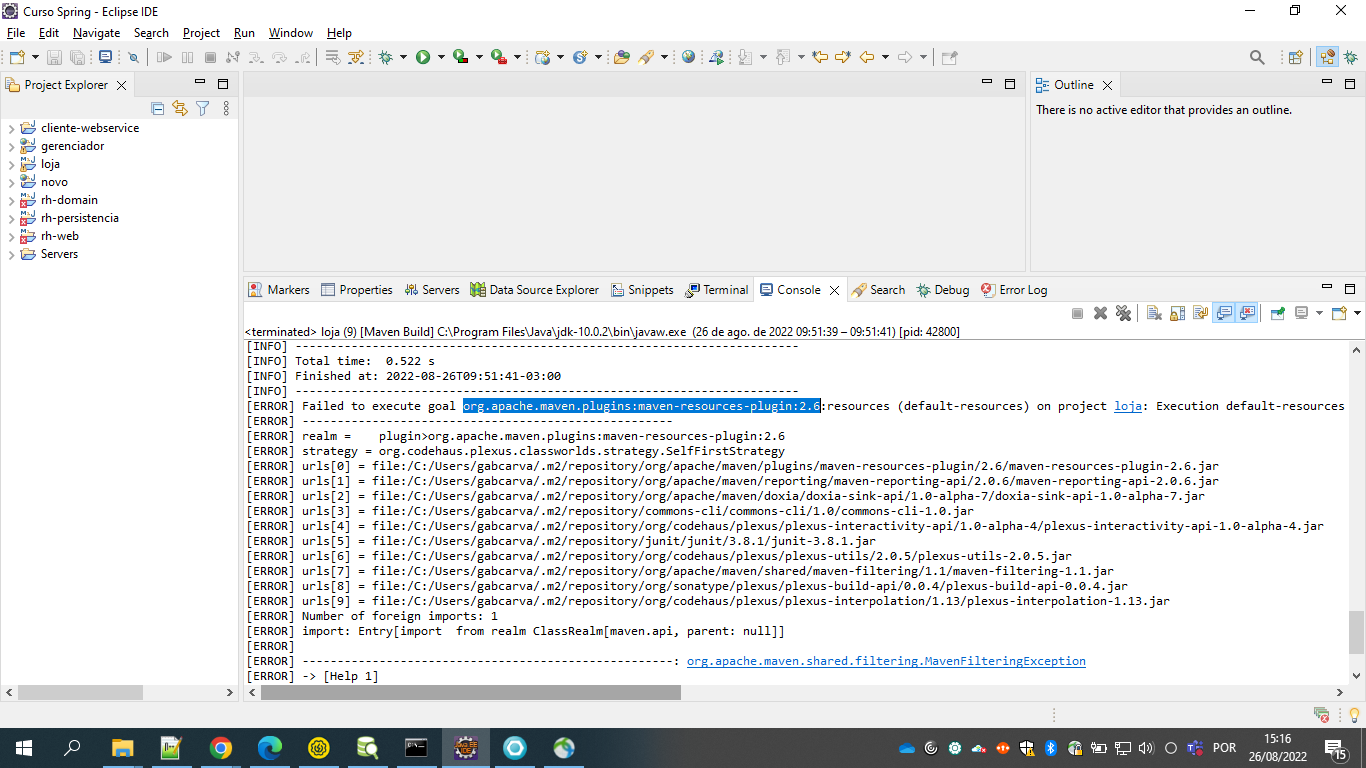Click the toolbar search magnifier icon
Image resolution: width=1366 pixels, height=768 pixels.
pyautogui.click(x=1257, y=58)
